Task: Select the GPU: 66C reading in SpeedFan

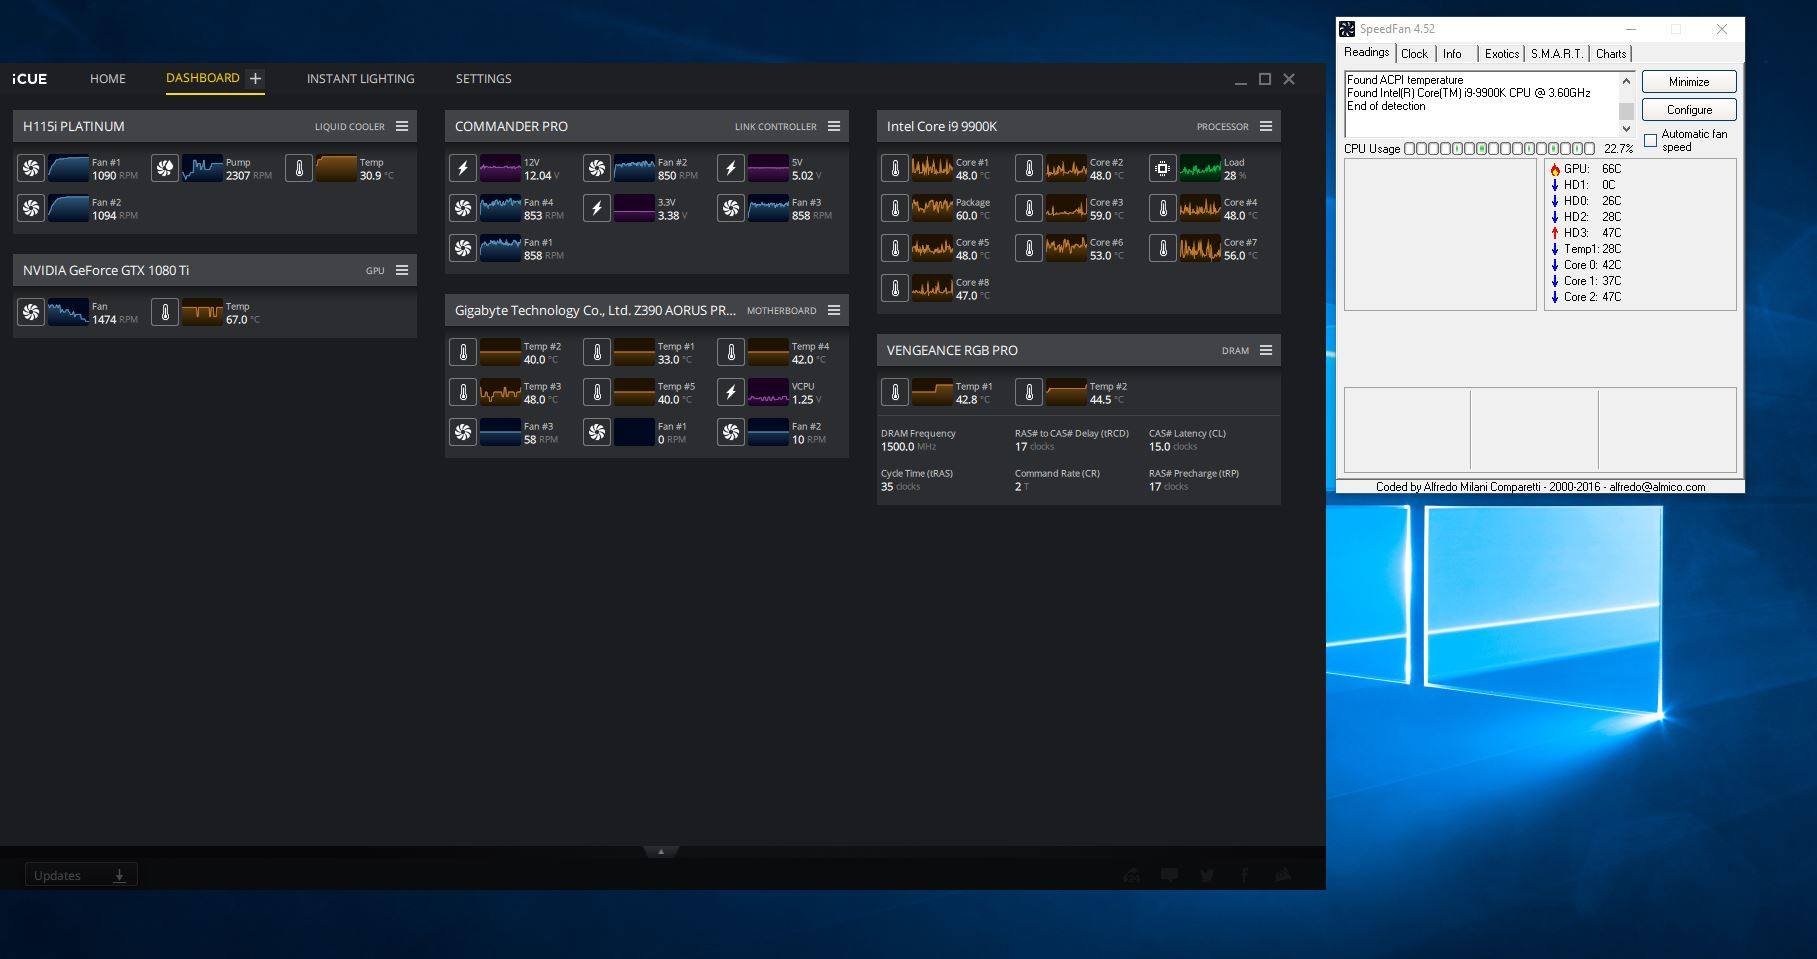Action: click(1585, 169)
